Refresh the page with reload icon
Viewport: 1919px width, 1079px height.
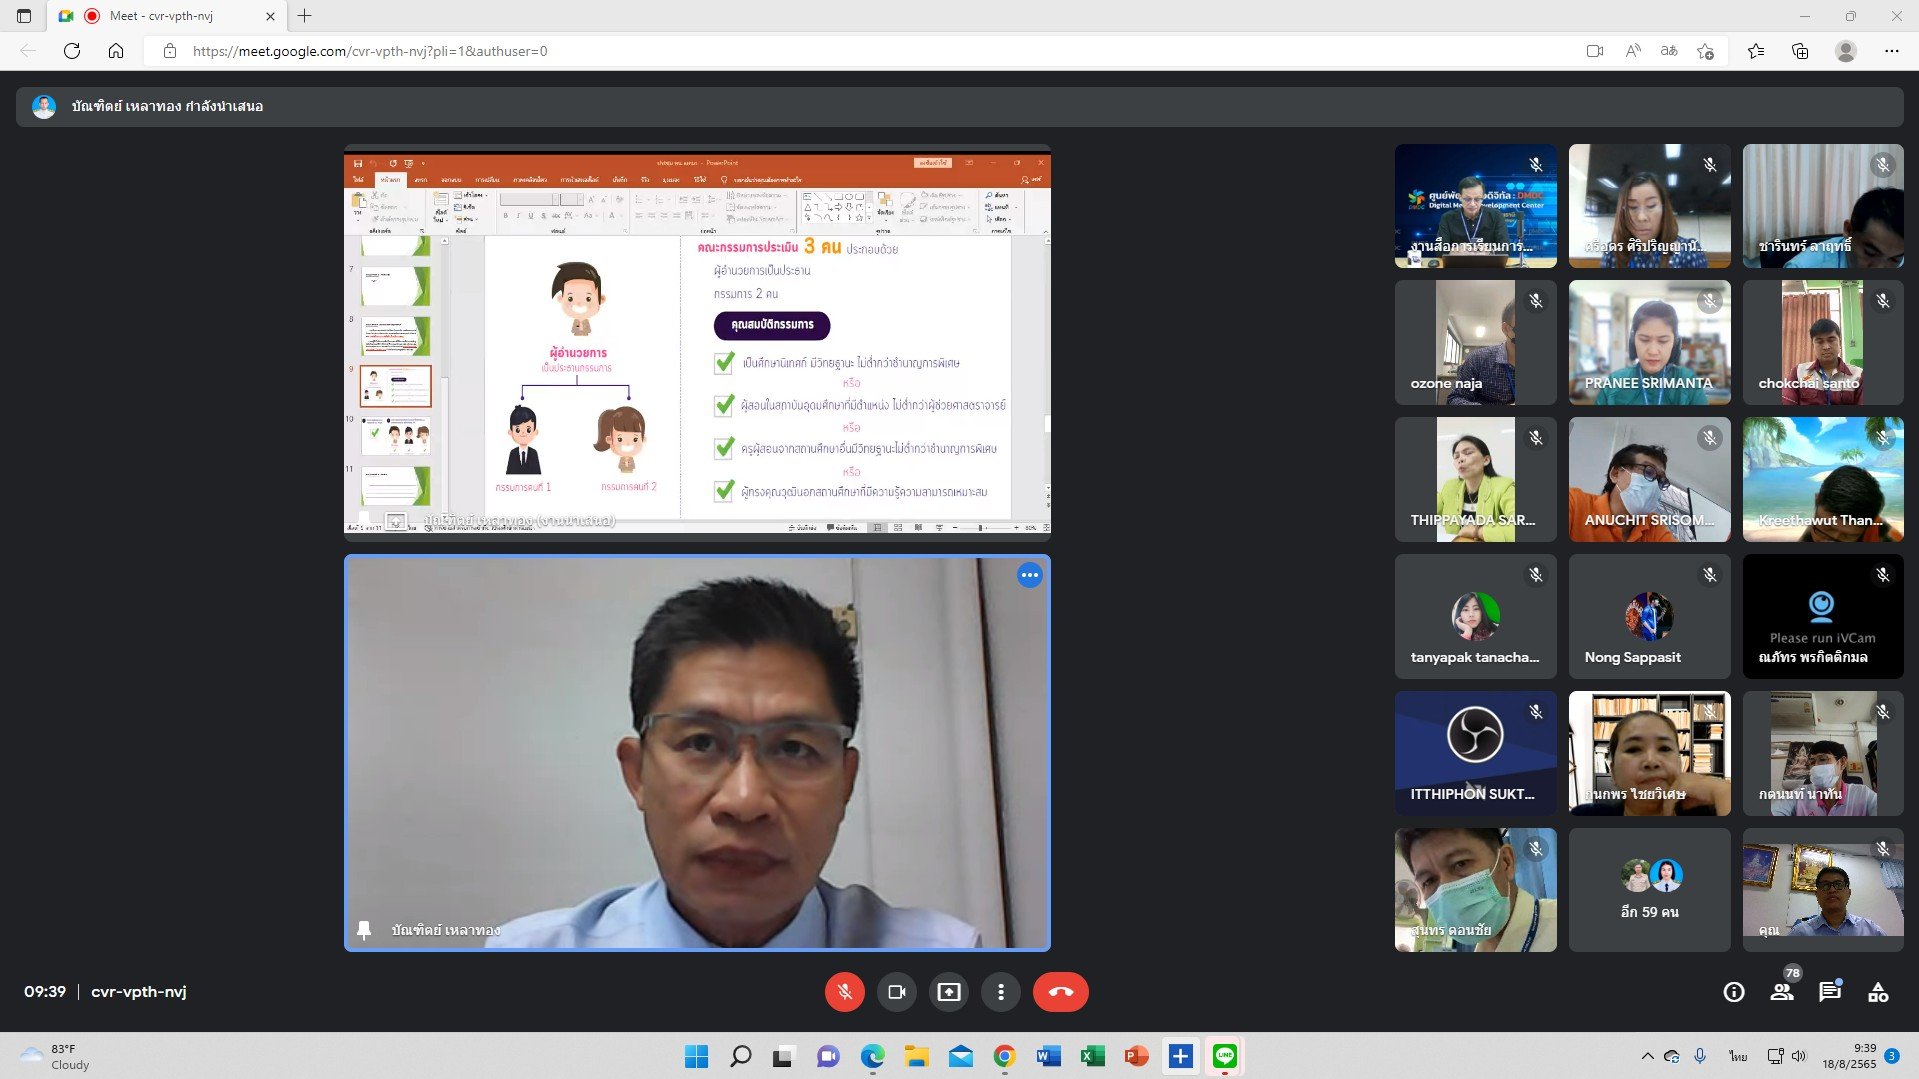coord(72,51)
